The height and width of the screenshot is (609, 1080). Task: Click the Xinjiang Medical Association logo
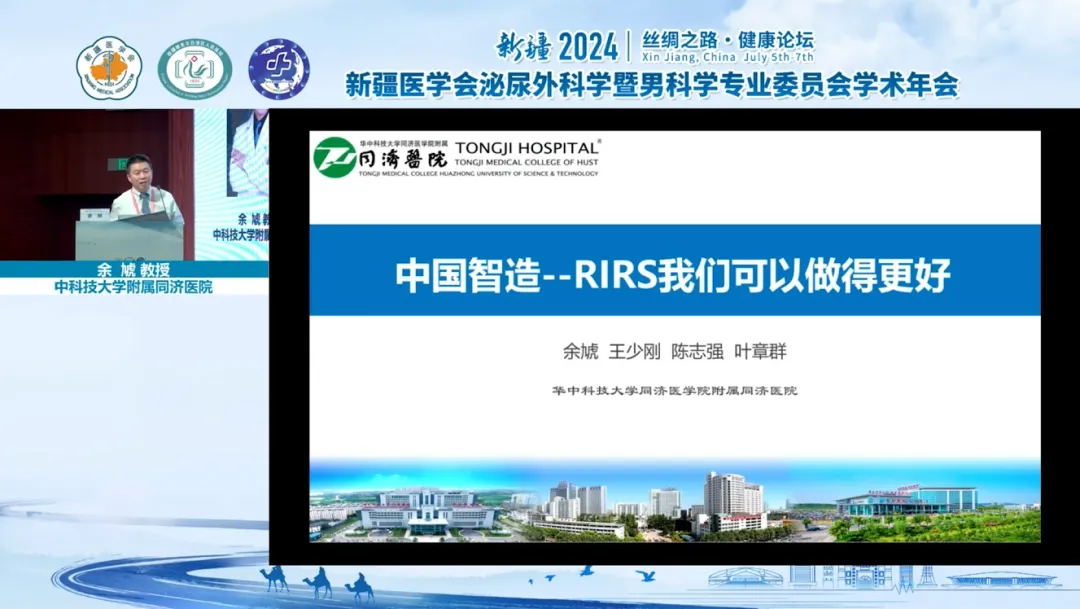[x=109, y=69]
